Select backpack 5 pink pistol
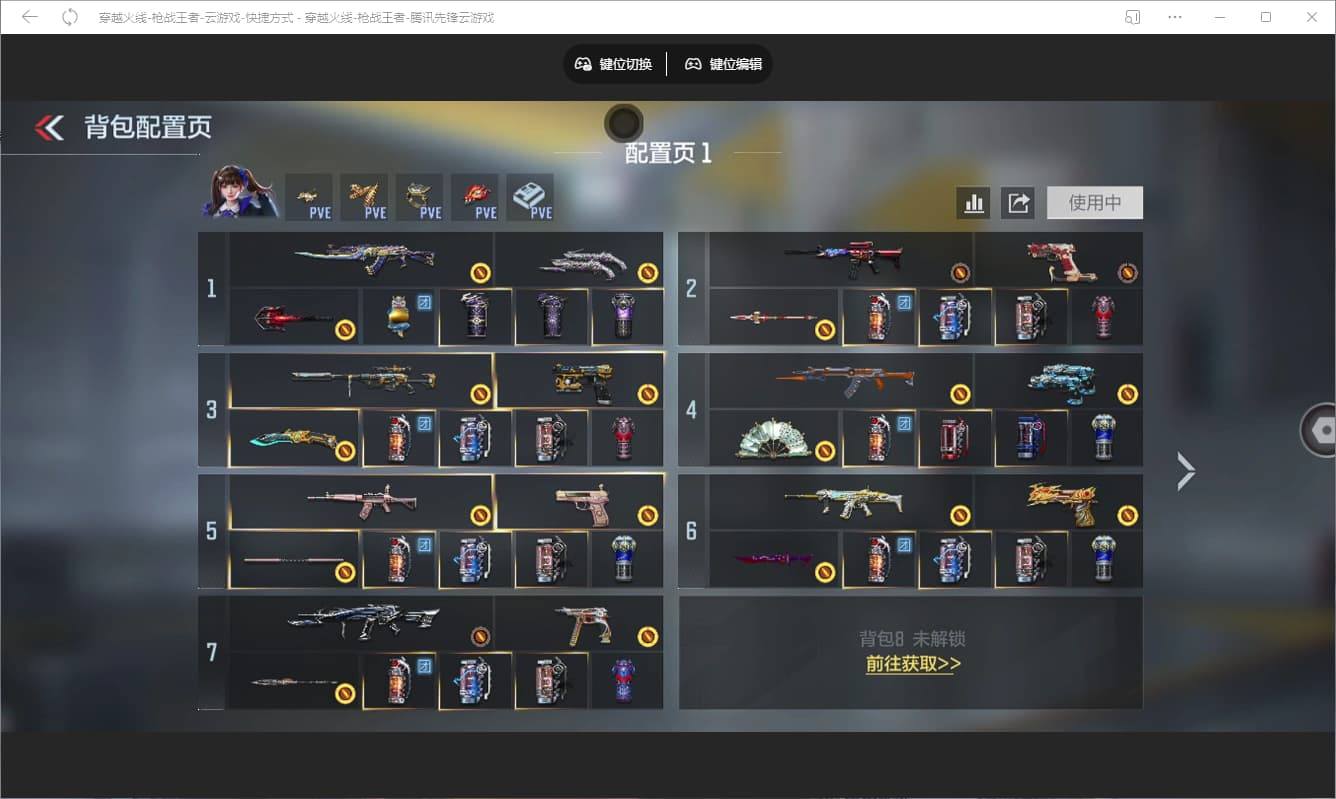 579,502
